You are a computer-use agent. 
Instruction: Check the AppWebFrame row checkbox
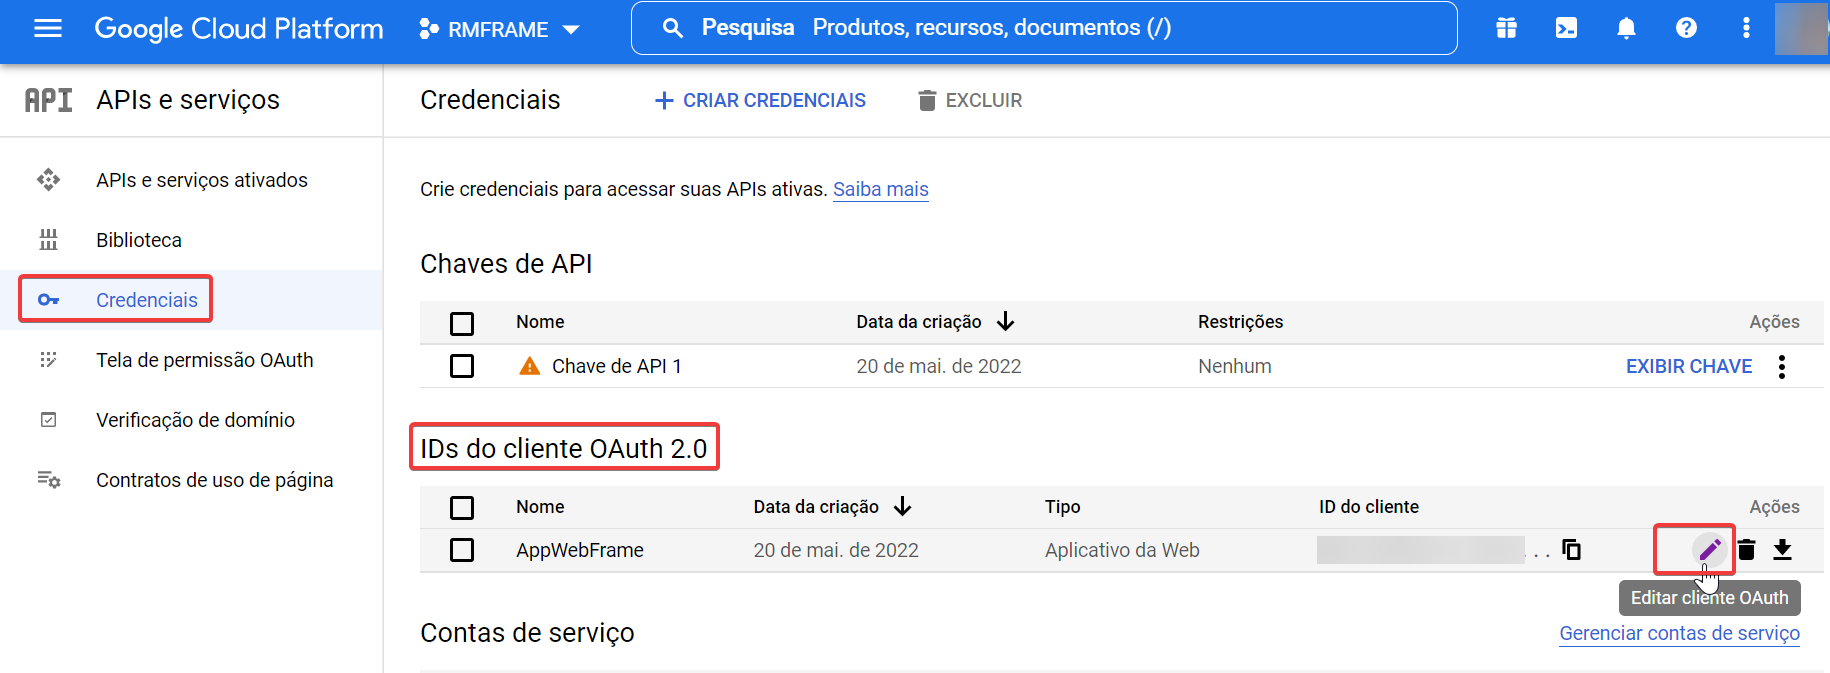pyautogui.click(x=462, y=550)
